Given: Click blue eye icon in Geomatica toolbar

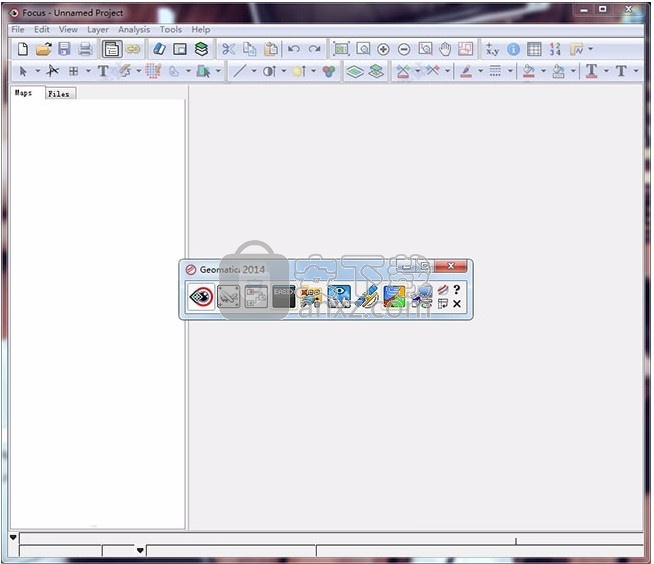Looking at the screenshot, I should click(x=339, y=297).
